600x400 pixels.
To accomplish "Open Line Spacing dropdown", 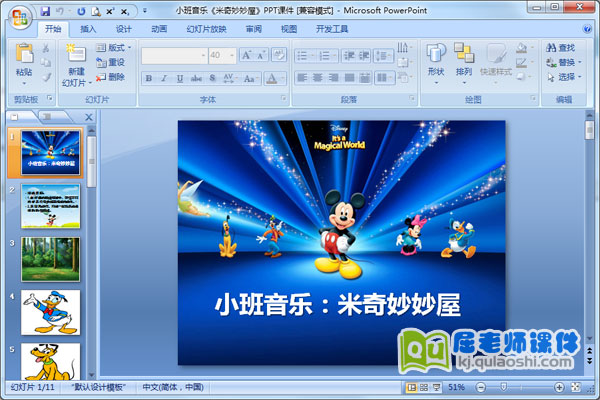I will pyautogui.click(x=383, y=56).
